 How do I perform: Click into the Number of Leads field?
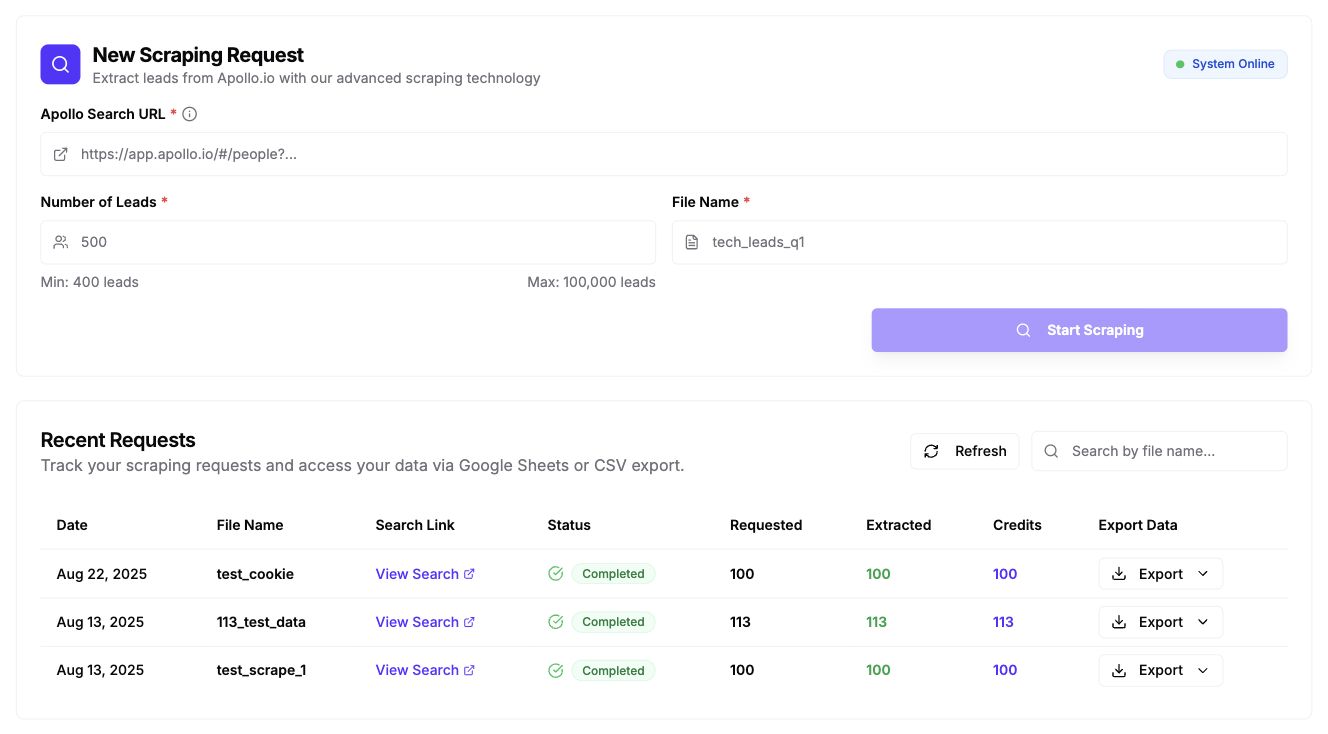(x=348, y=242)
